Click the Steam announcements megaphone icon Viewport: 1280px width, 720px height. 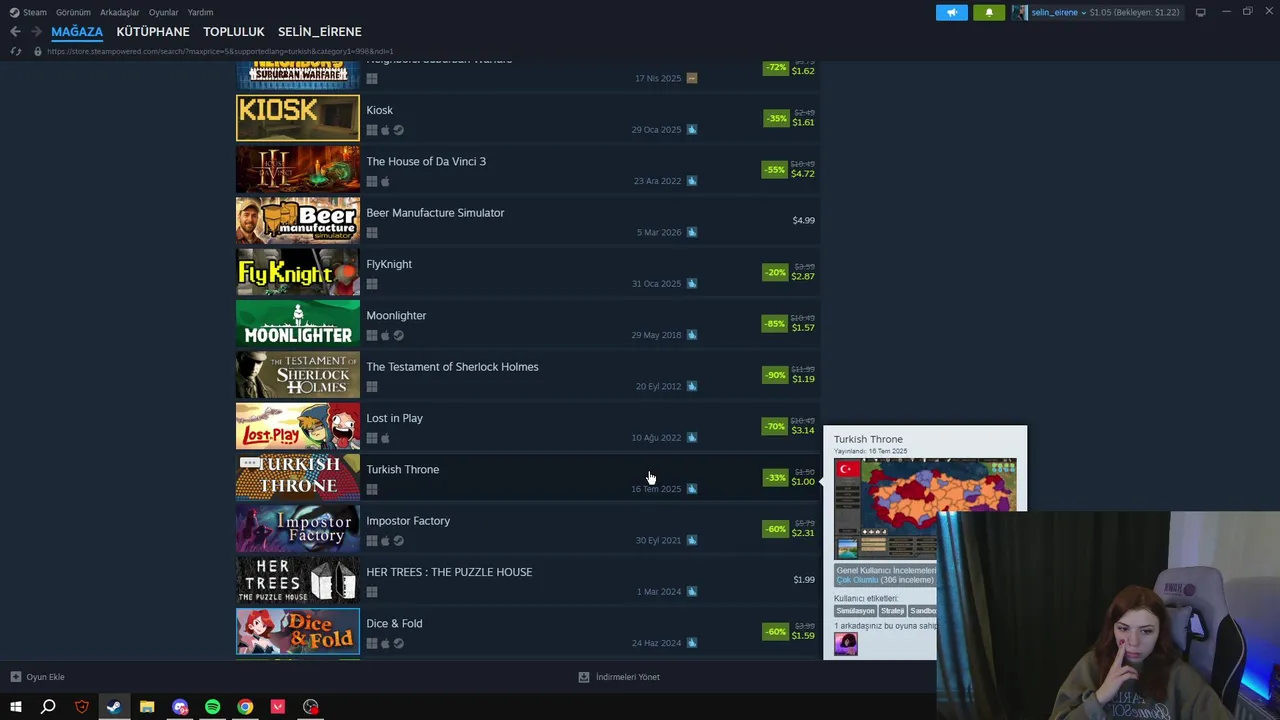(951, 12)
